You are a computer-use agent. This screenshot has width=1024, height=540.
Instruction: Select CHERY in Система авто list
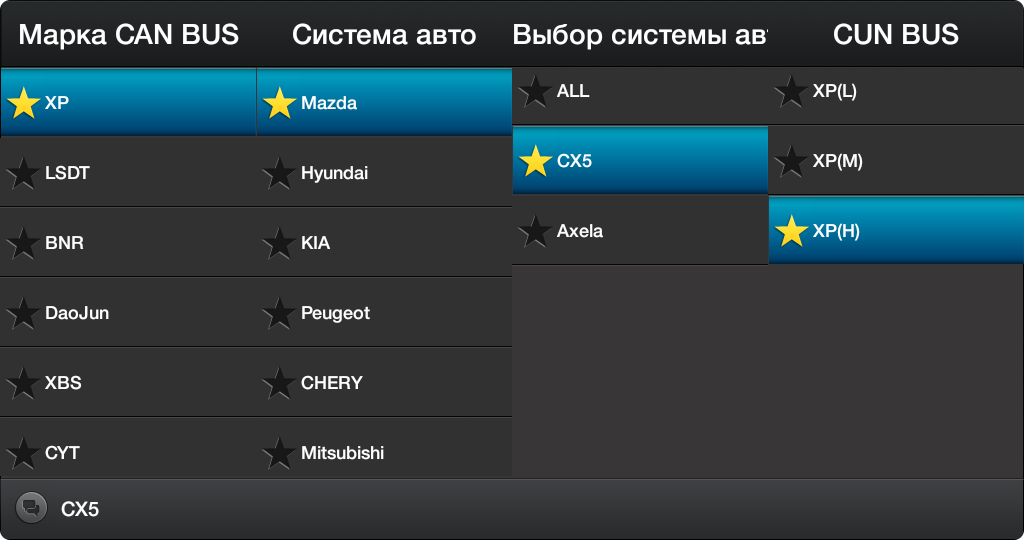(384, 383)
